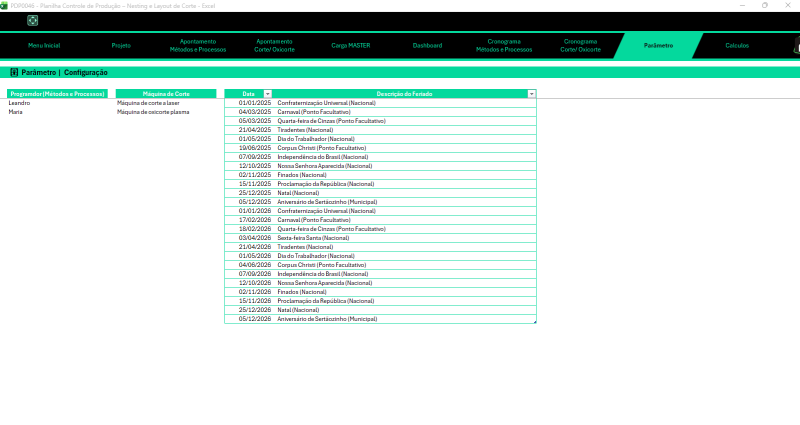
Task: Click the Excel app icon in title bar
Action: click(x=5, y=5)
